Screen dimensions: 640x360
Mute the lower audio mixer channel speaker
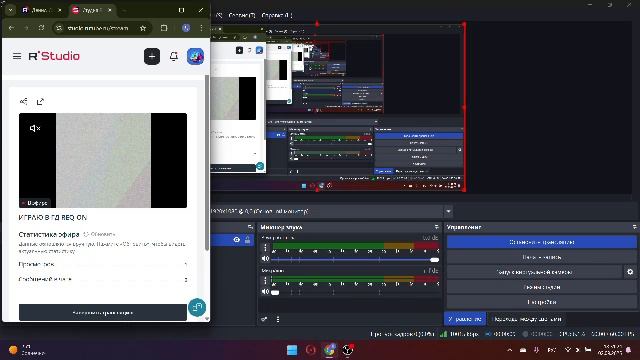(265, 291)
